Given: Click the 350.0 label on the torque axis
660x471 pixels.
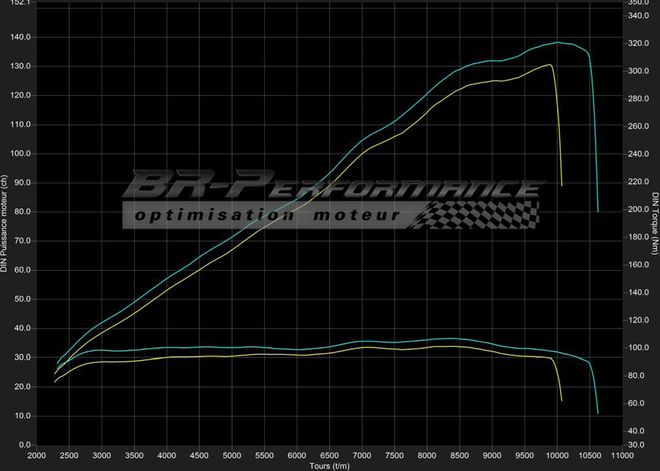Looking at the screenshot, I should tap(637, 3).
